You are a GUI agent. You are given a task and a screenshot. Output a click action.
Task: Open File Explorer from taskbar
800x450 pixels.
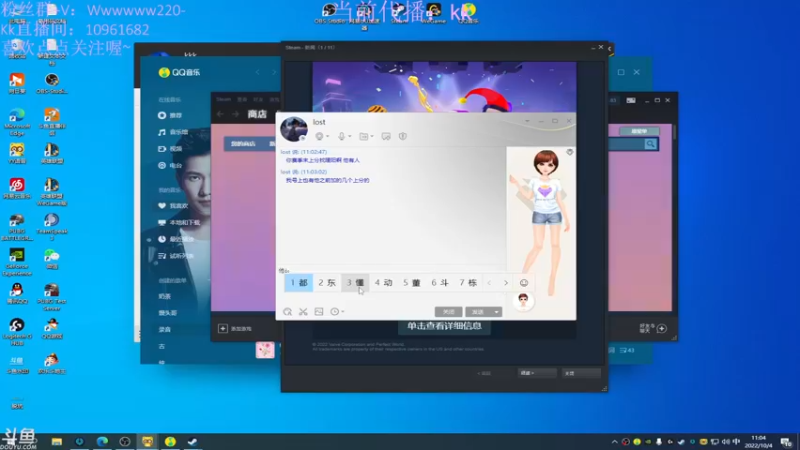[x=57, y=441]
